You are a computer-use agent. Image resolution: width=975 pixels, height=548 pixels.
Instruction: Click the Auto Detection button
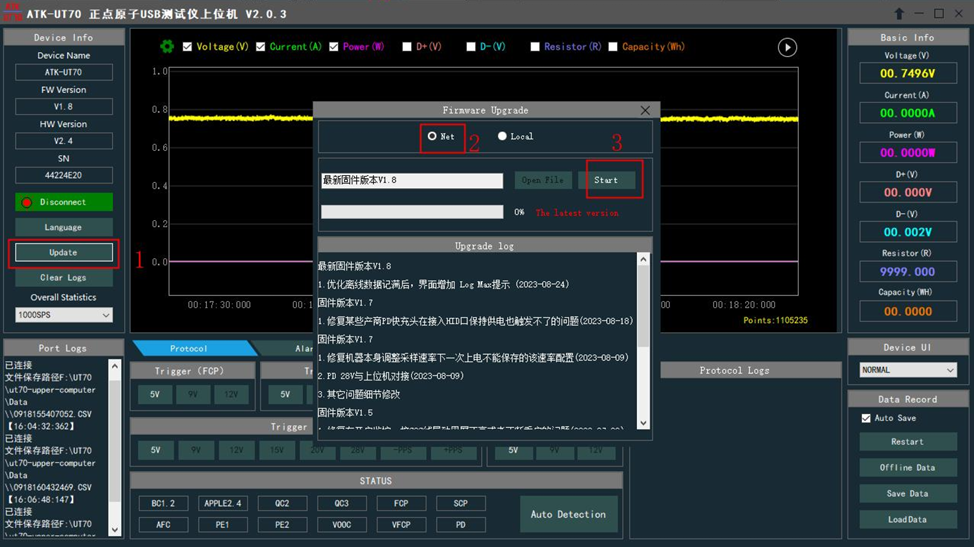point(568,514)
